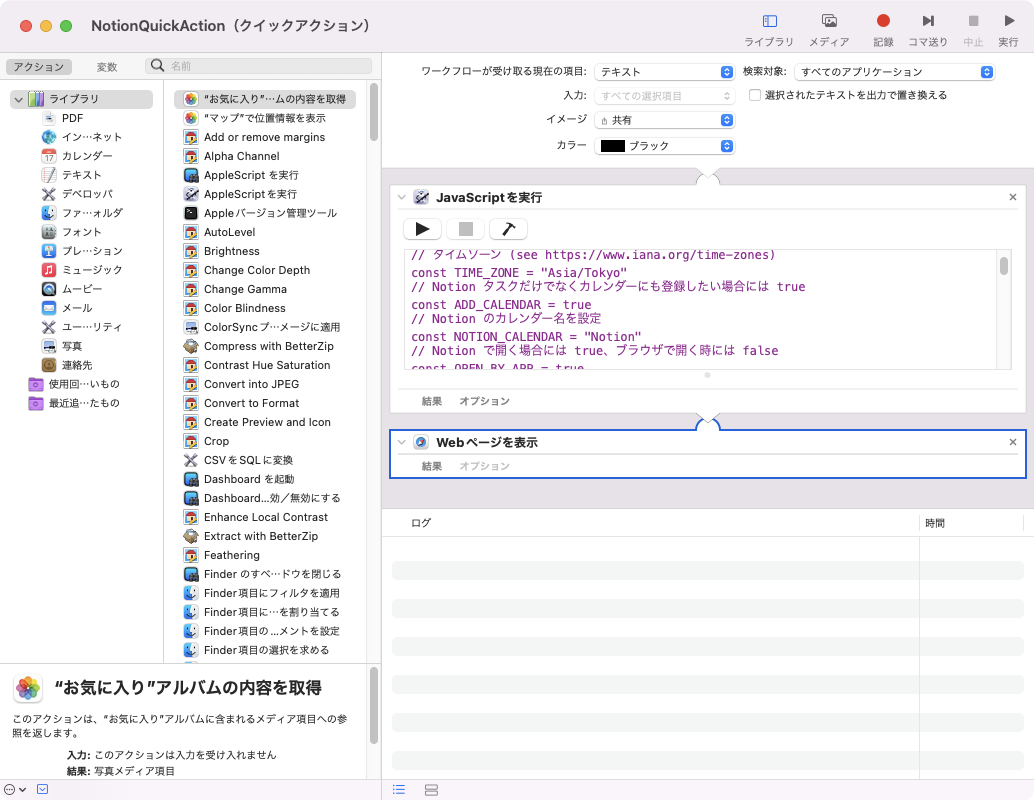The height and width of the screenshot is (800, 1034).
Task: Run the JavaScript action with its play button
Action: (x=422, y=229)
